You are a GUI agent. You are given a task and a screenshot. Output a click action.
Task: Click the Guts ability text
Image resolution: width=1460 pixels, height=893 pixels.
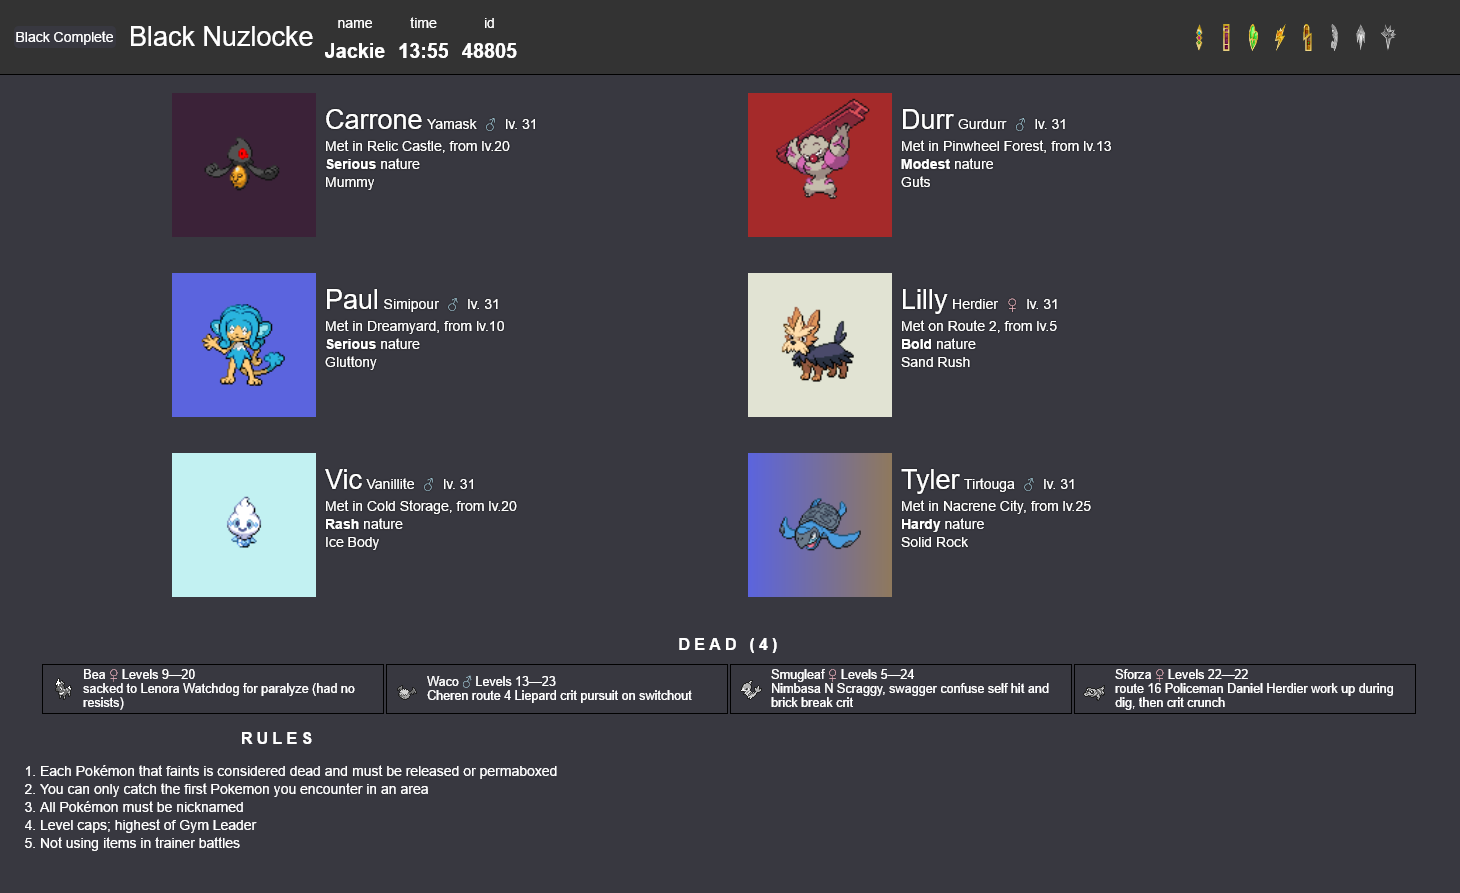click(x=916, y=182)
